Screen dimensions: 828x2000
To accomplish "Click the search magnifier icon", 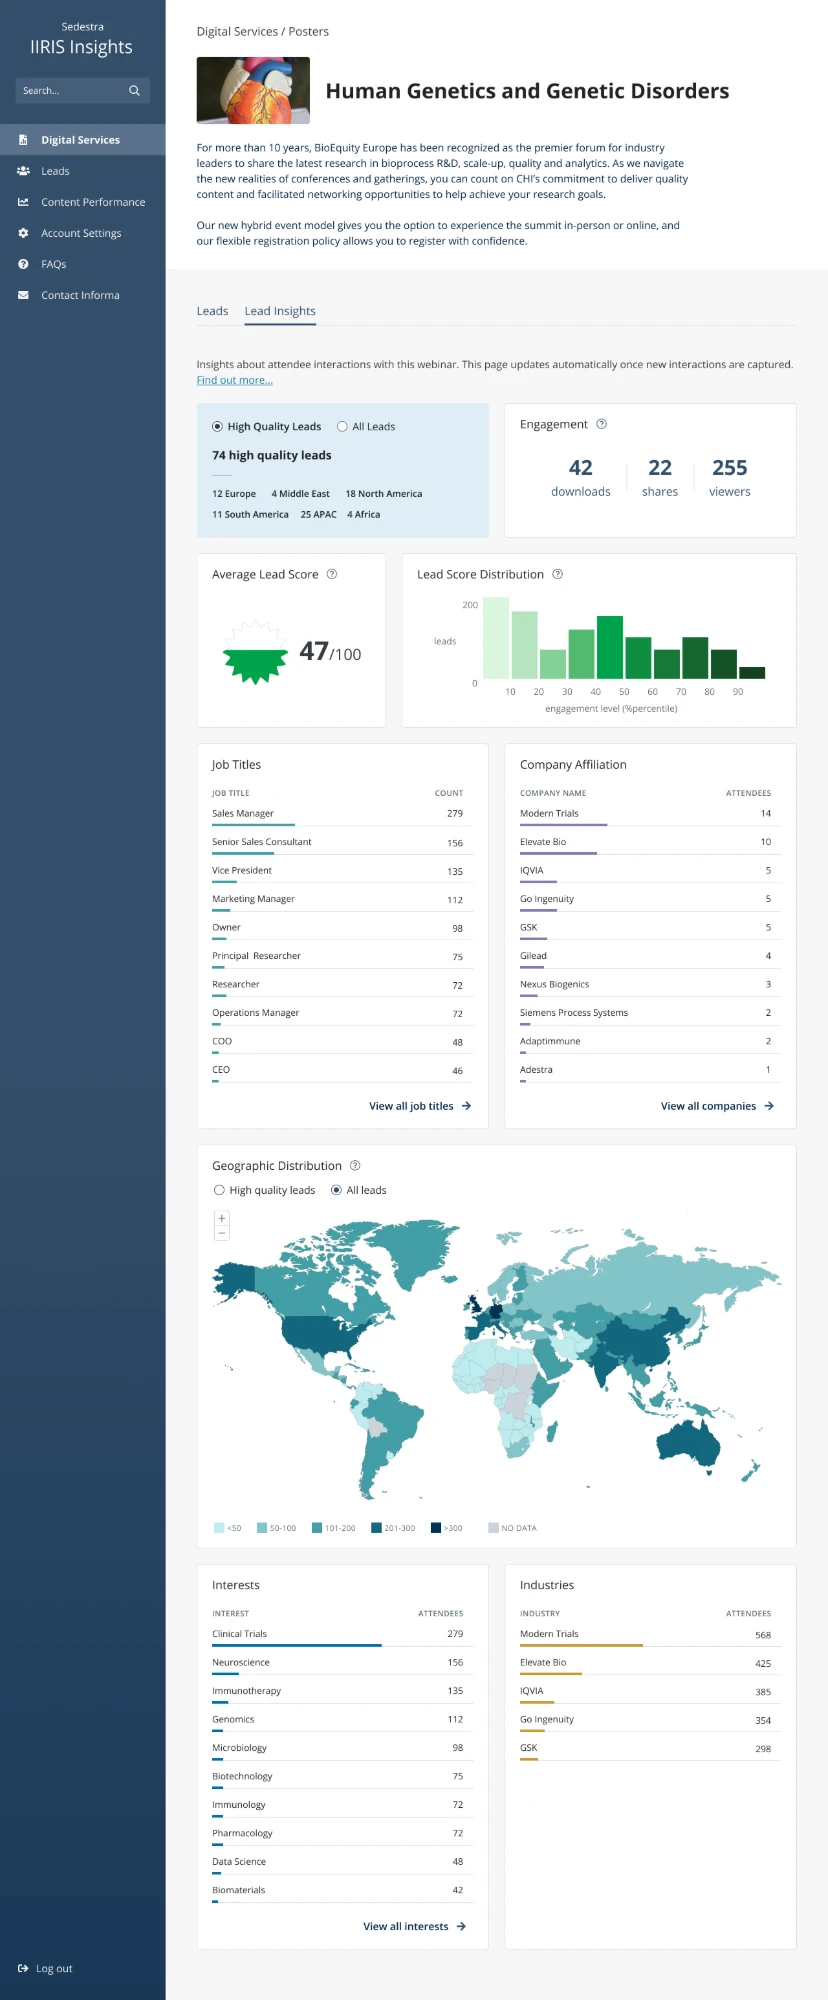I will coord(134,91).
